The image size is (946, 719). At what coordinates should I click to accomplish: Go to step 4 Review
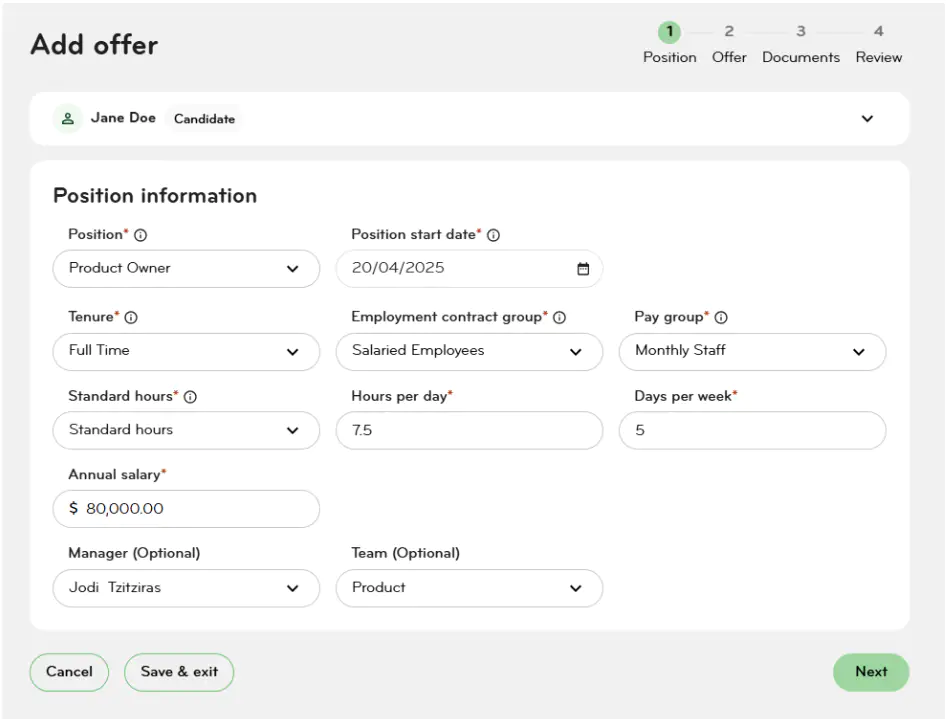878,43
